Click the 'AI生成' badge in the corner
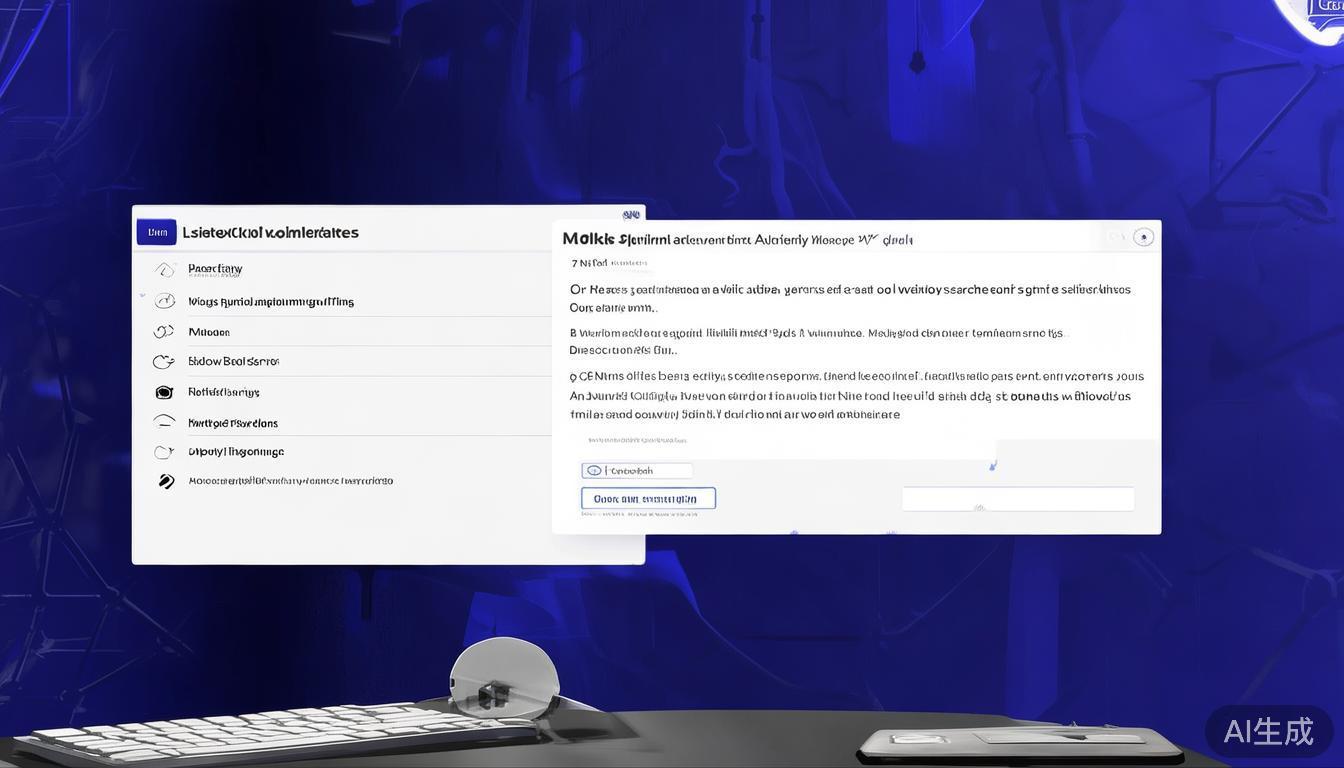Screen dimensions: 1344x768 (x=1268, y=732)
